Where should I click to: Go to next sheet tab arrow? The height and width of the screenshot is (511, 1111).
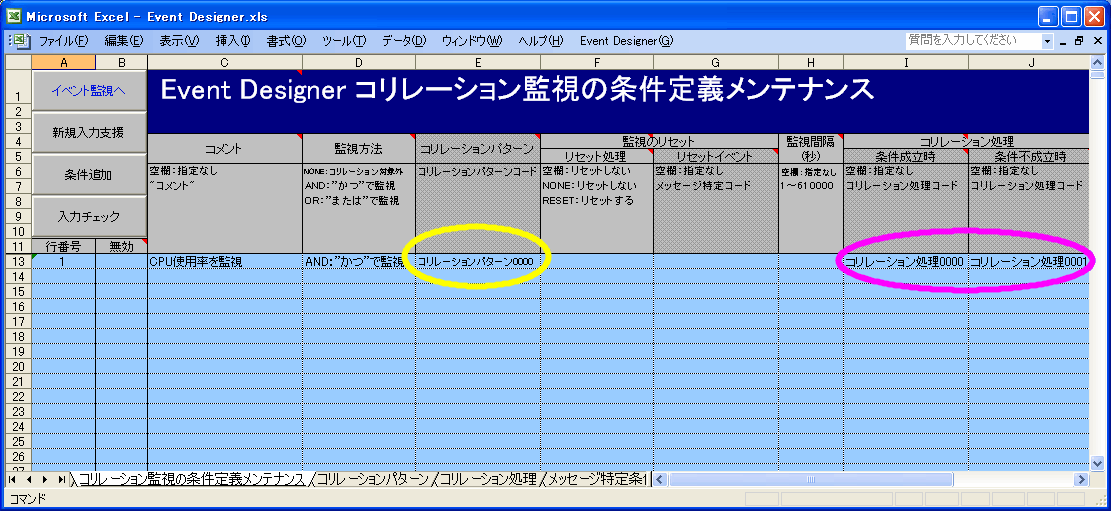click(45, 480)
